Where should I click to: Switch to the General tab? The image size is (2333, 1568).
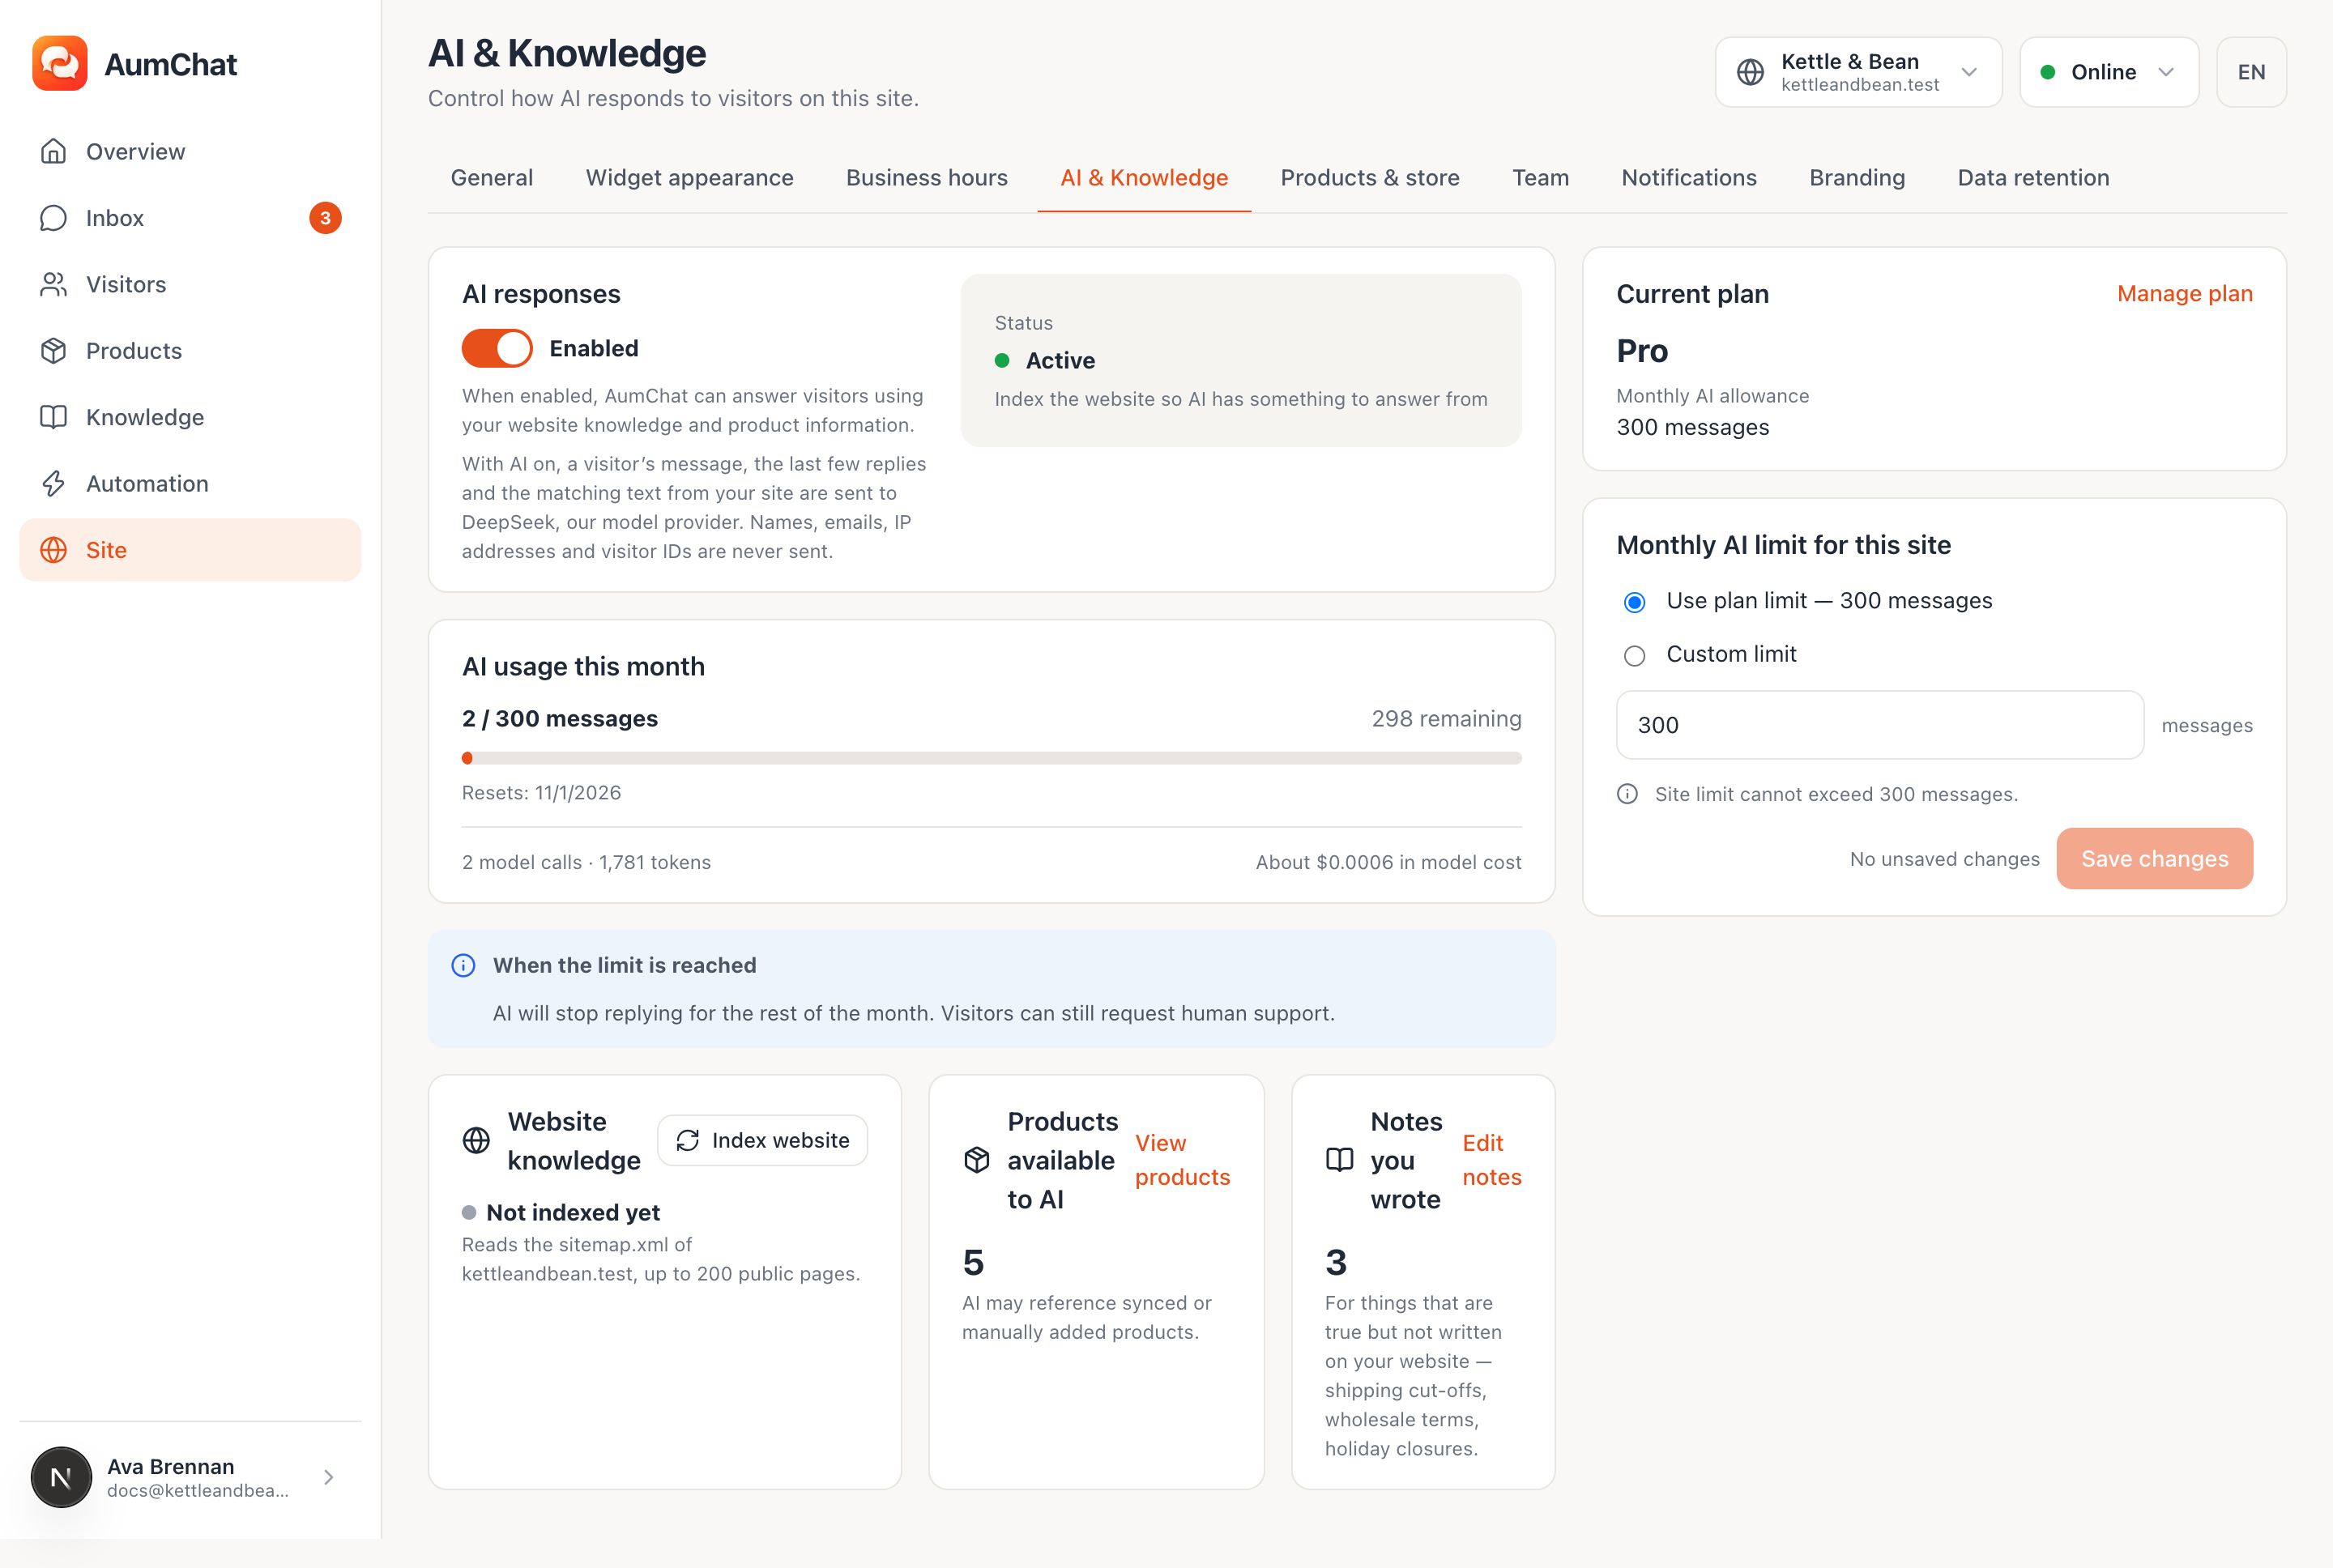pos(492,178)
